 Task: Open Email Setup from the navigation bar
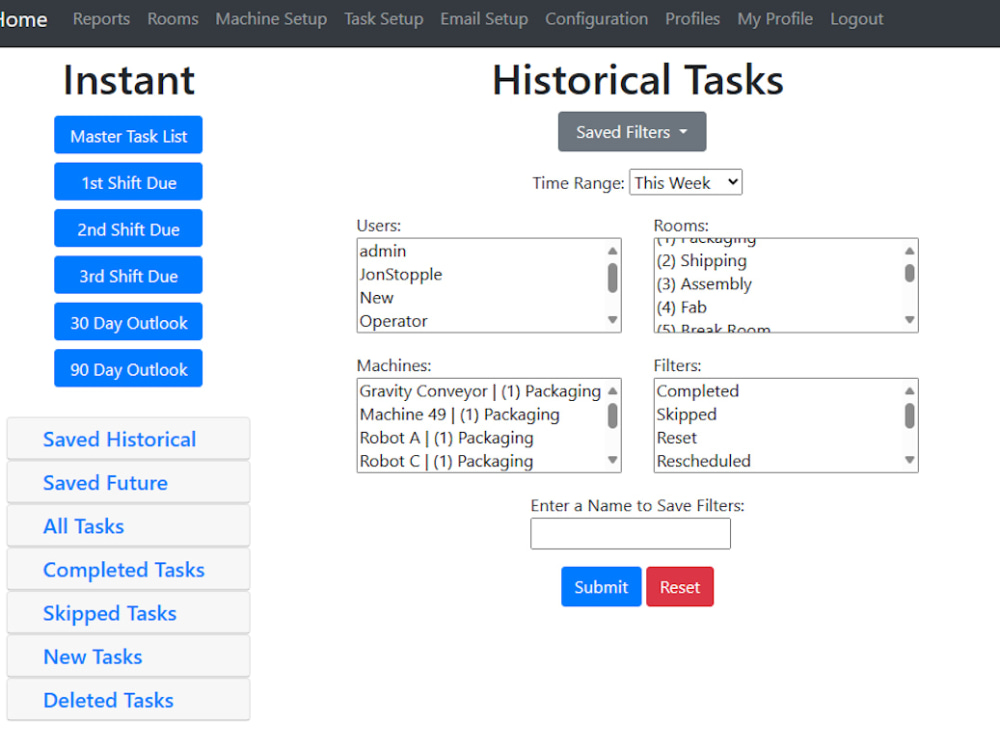[x=484, y=18]
